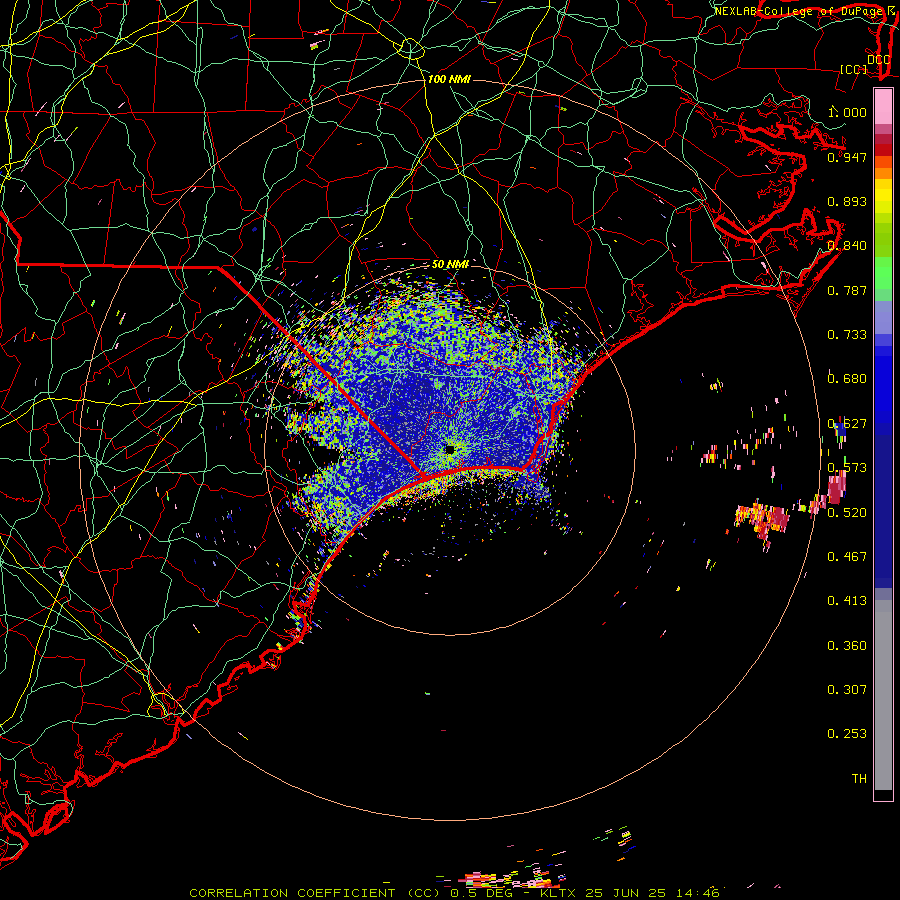
Task: Click the 0.467 scale value
Action: pos(847,557)
